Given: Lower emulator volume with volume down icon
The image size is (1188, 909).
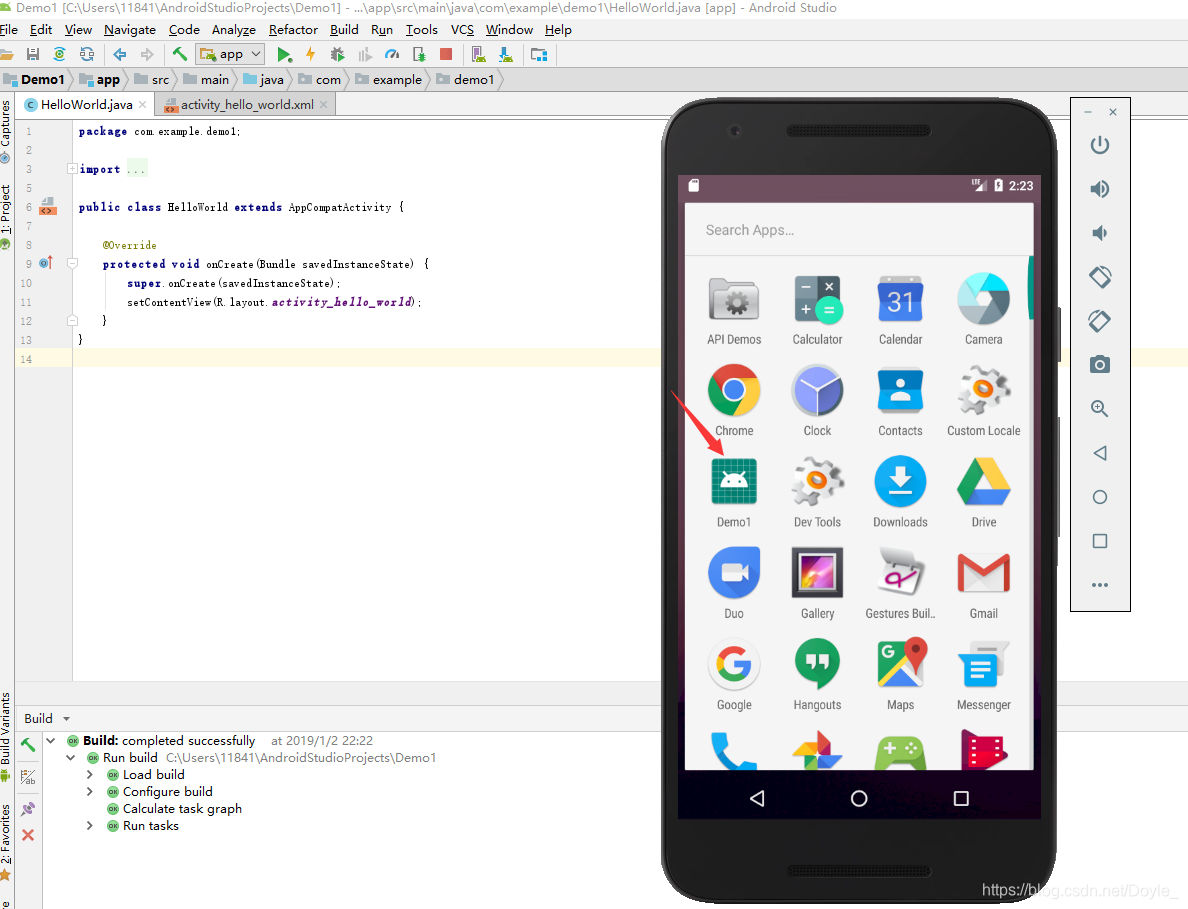Looking at the screenshot, I should tap(1099, 233).
